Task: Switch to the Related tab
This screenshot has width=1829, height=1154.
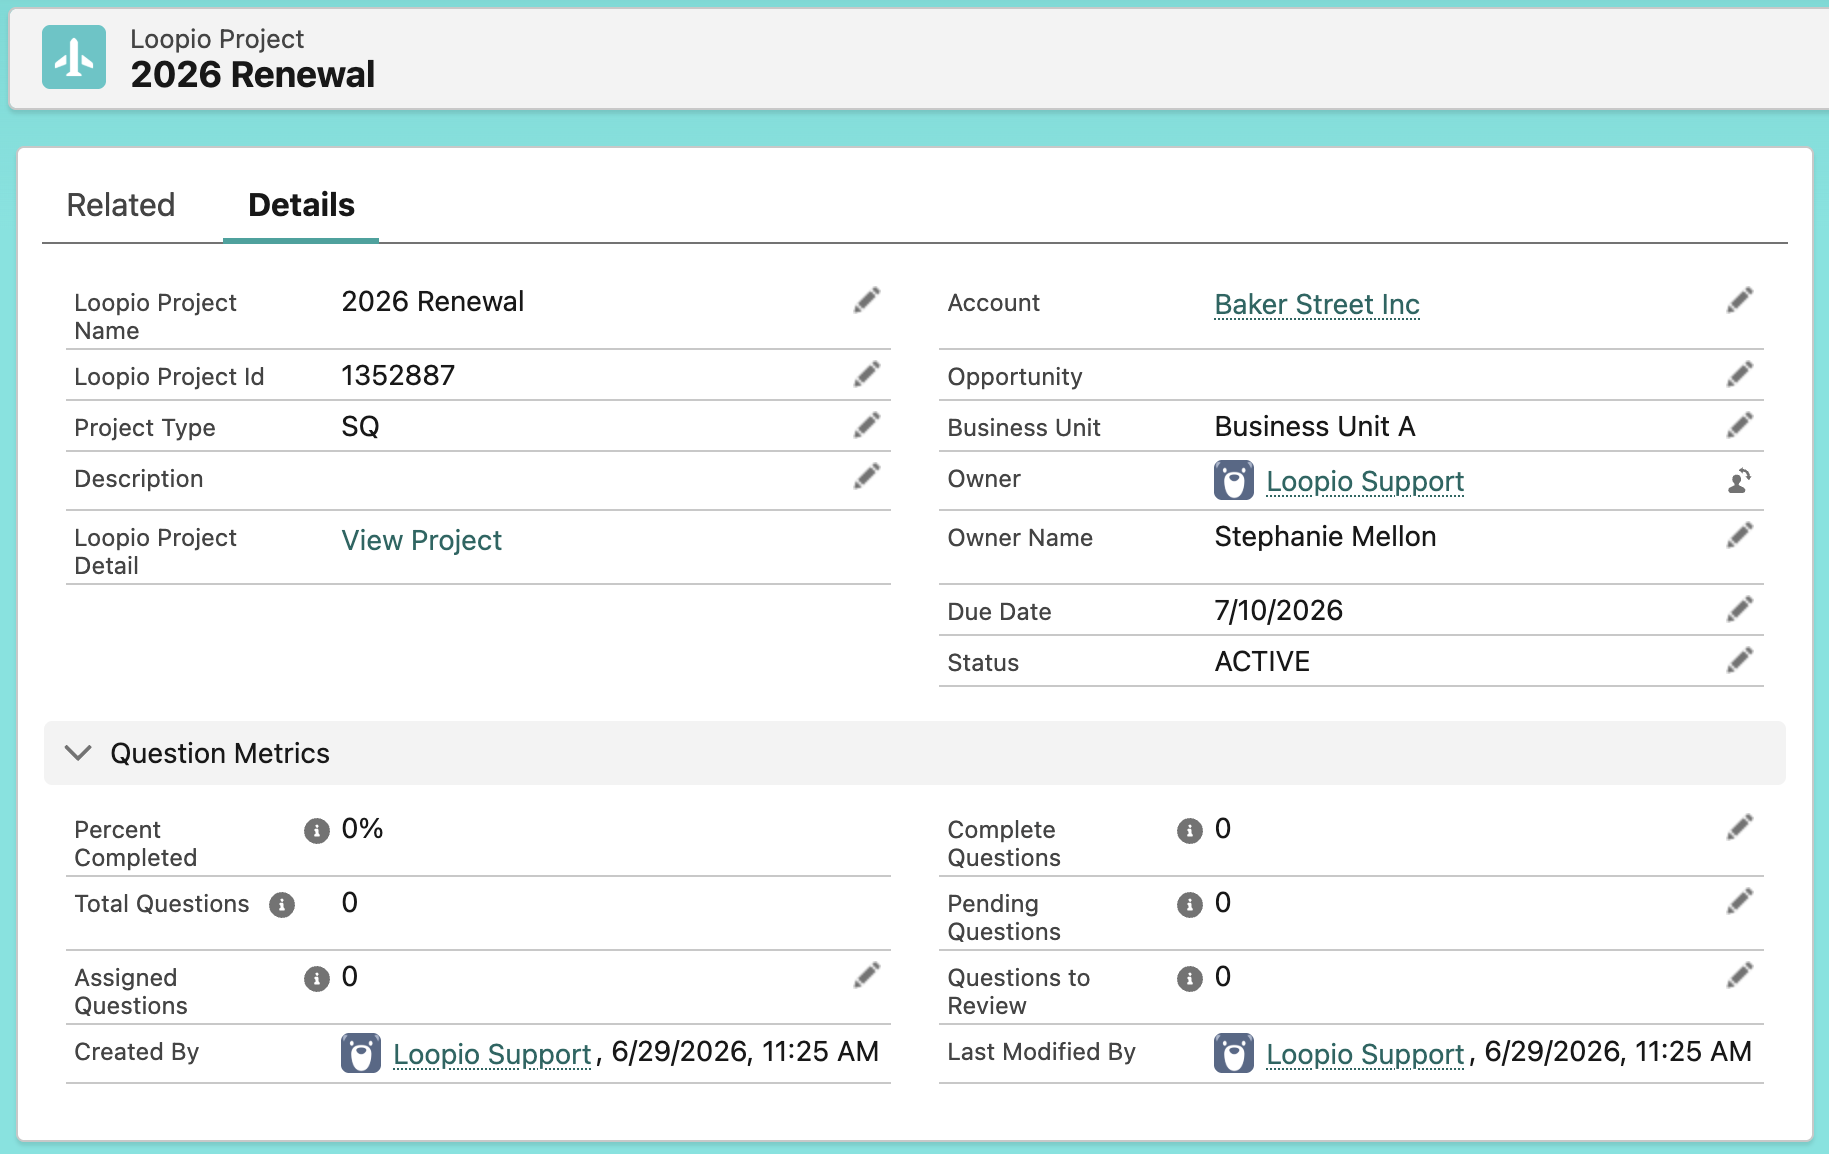Action: (121, 205)
